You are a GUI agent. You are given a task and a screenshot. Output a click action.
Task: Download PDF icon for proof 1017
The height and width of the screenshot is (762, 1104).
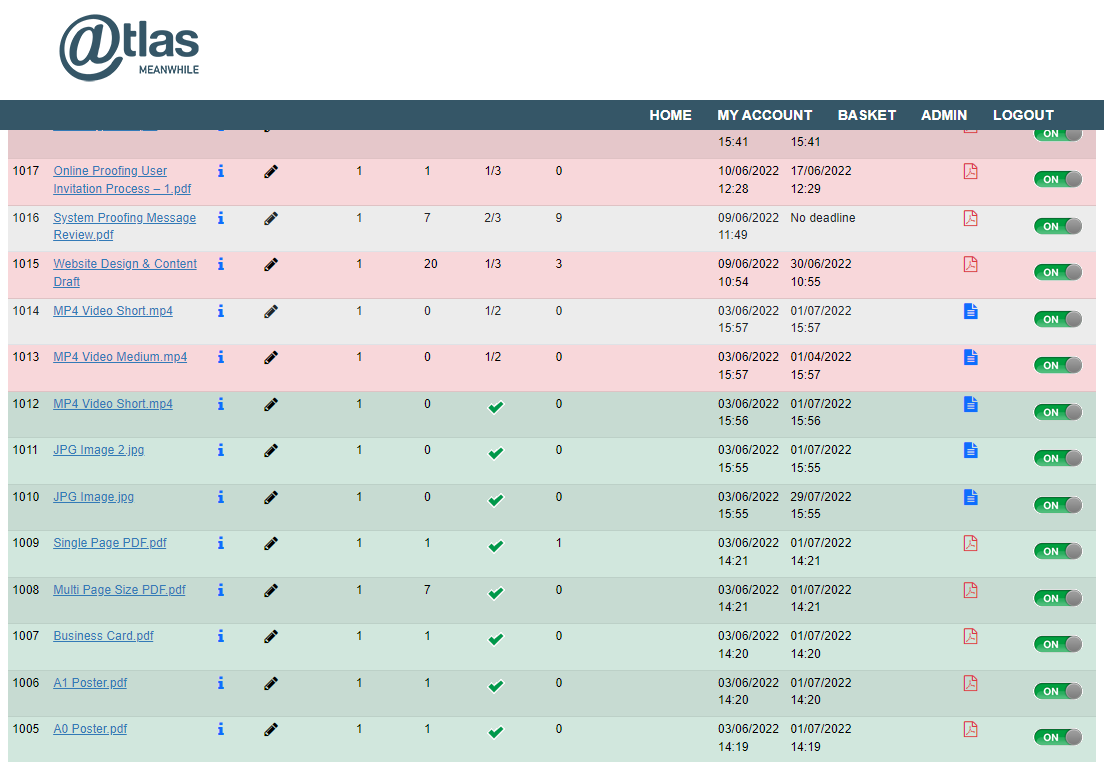(x=970, y=171)
